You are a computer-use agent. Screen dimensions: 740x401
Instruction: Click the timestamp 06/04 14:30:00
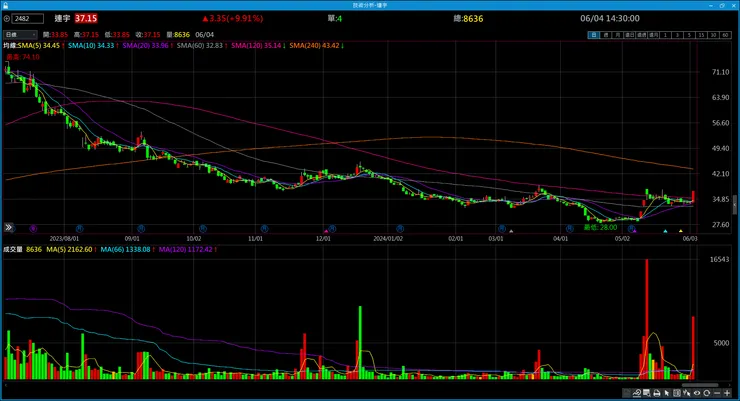tap(610, 18)
